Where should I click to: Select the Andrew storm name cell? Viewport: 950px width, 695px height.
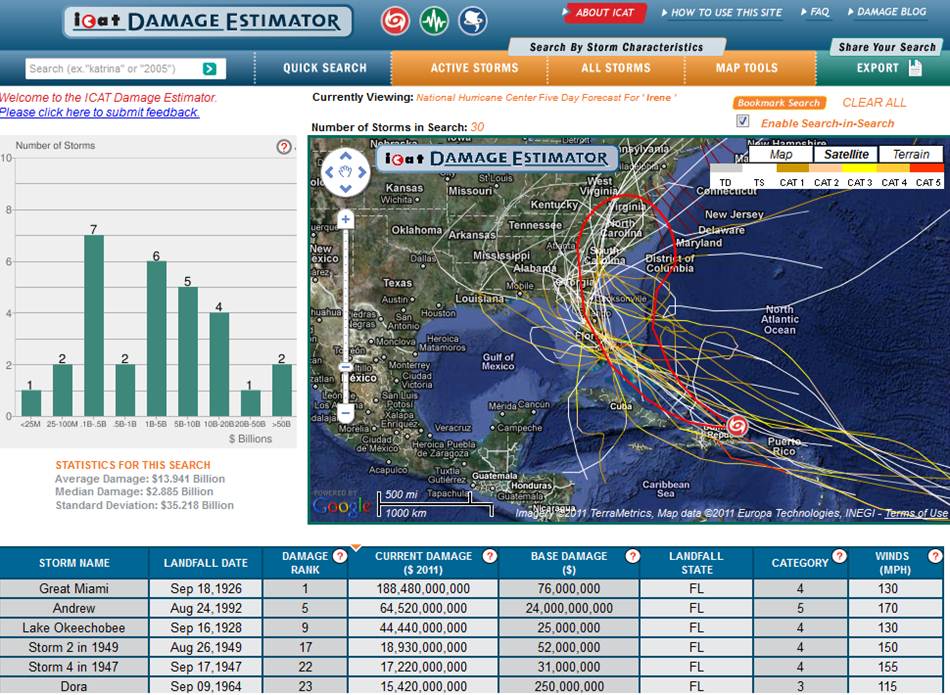pos(74,608)
